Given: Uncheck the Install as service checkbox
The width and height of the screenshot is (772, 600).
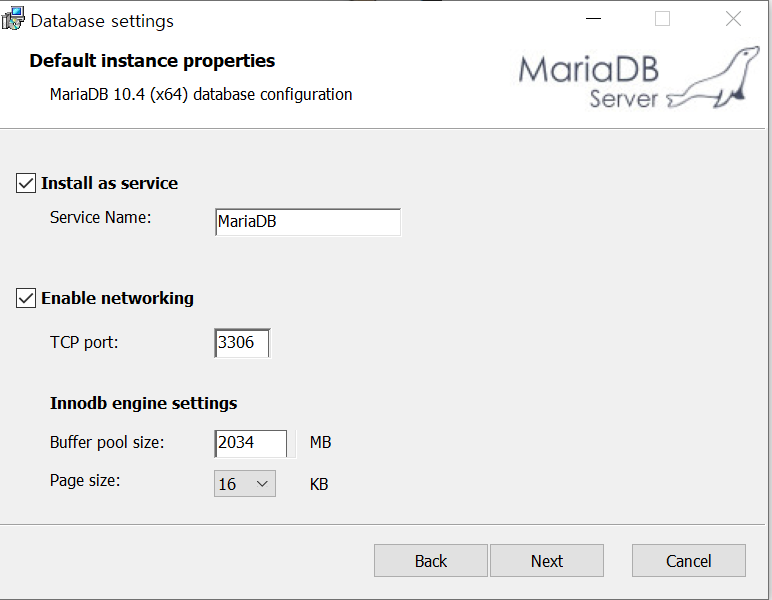Looking at the screenshot, I should 26,183.
